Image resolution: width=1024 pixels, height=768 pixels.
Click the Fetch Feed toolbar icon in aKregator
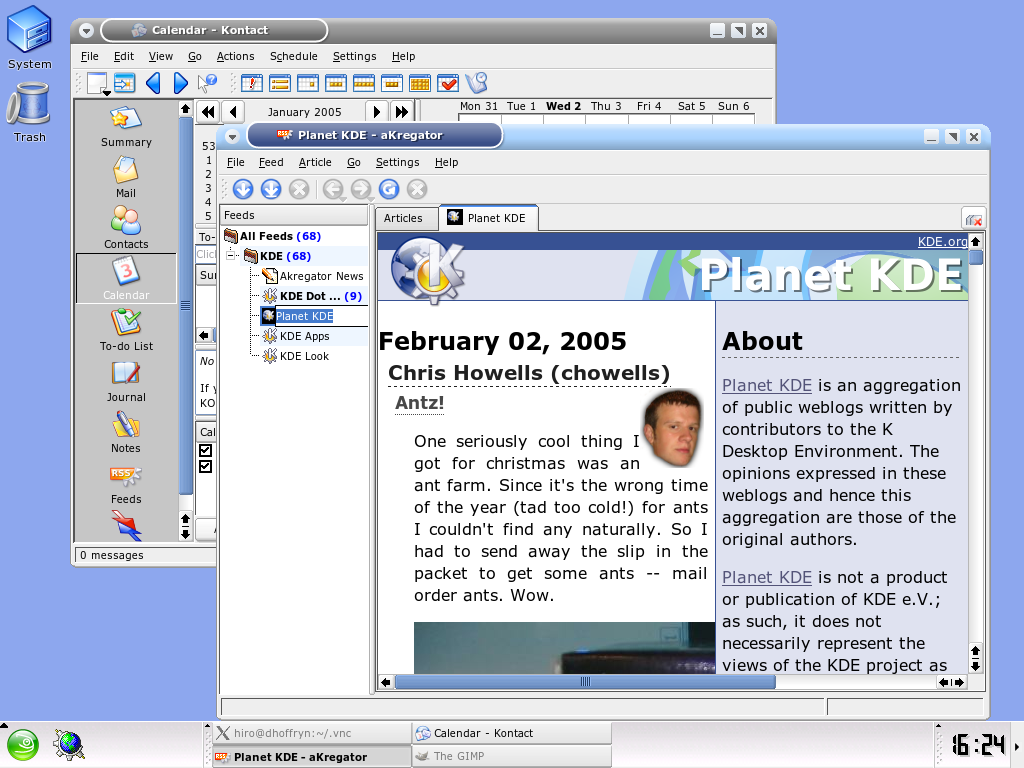point(243,189)
